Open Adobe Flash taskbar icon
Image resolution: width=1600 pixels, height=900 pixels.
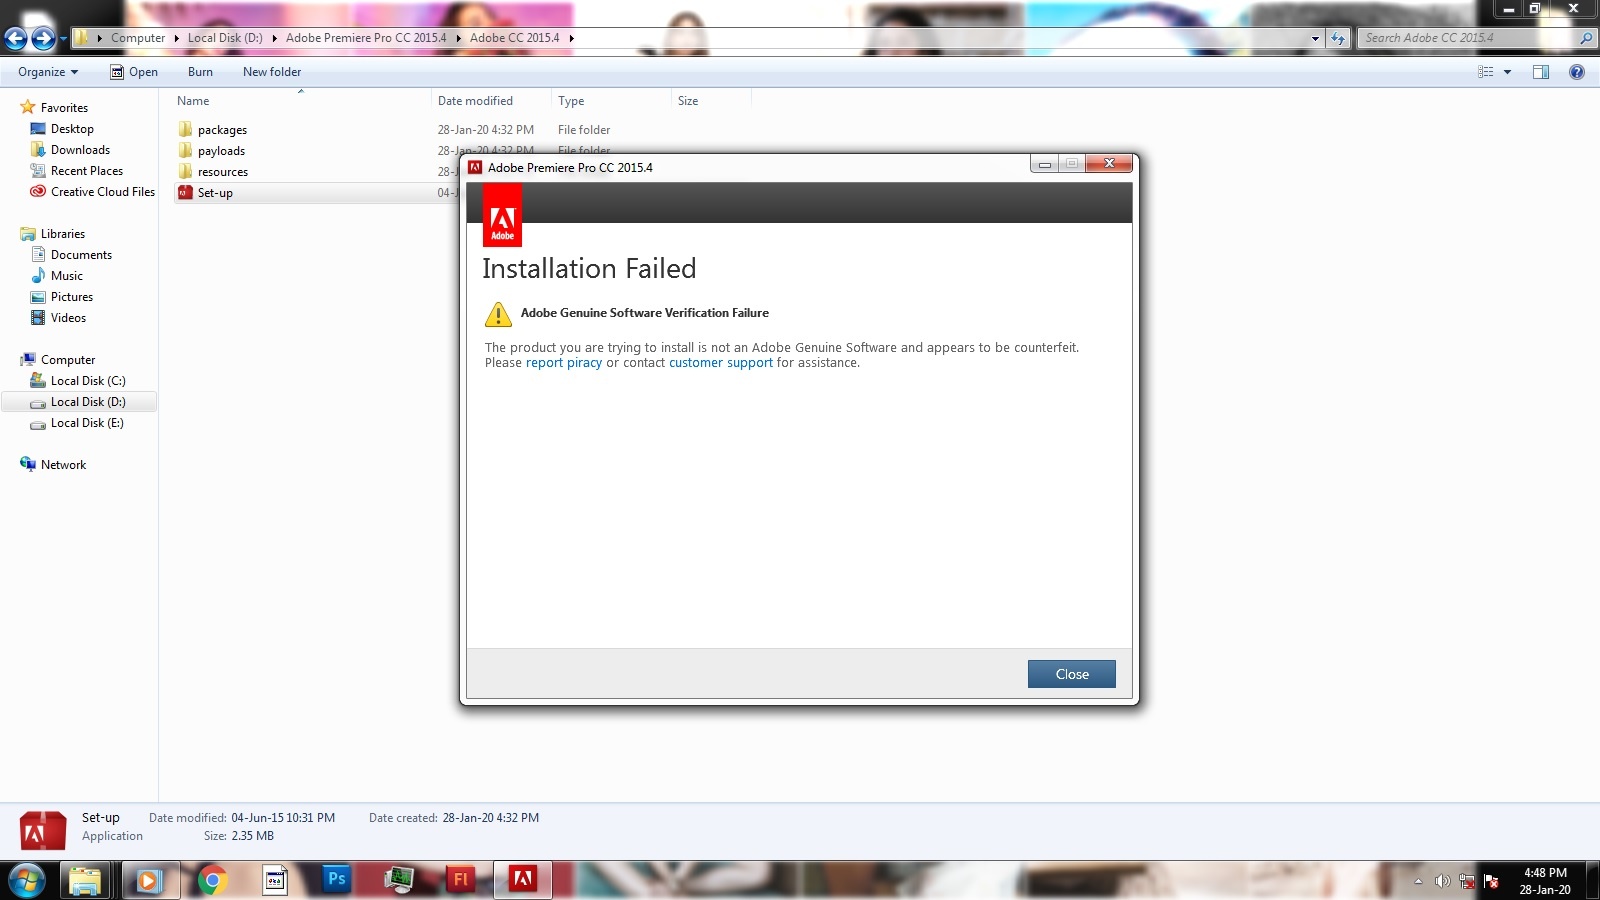(x=461, y=880)
